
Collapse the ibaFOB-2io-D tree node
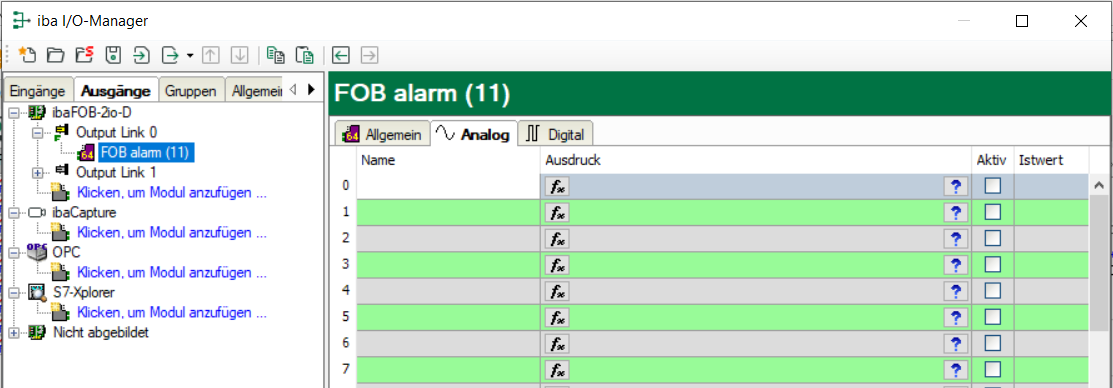13,112
